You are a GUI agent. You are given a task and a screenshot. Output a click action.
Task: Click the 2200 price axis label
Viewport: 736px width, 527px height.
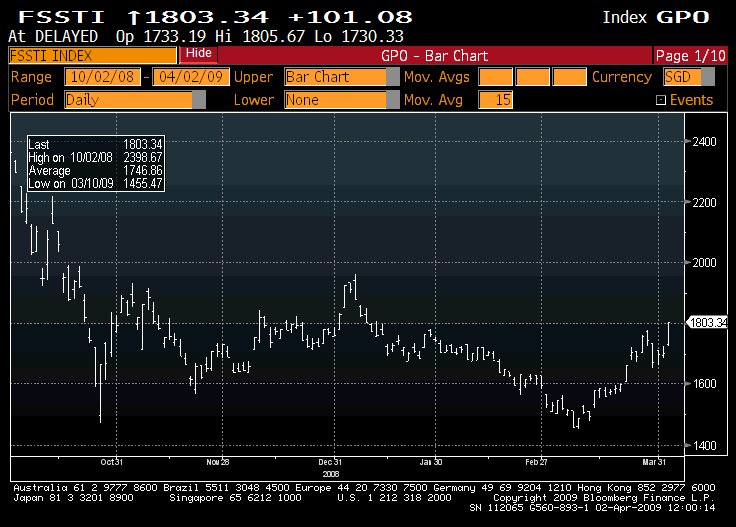point(704,203)
